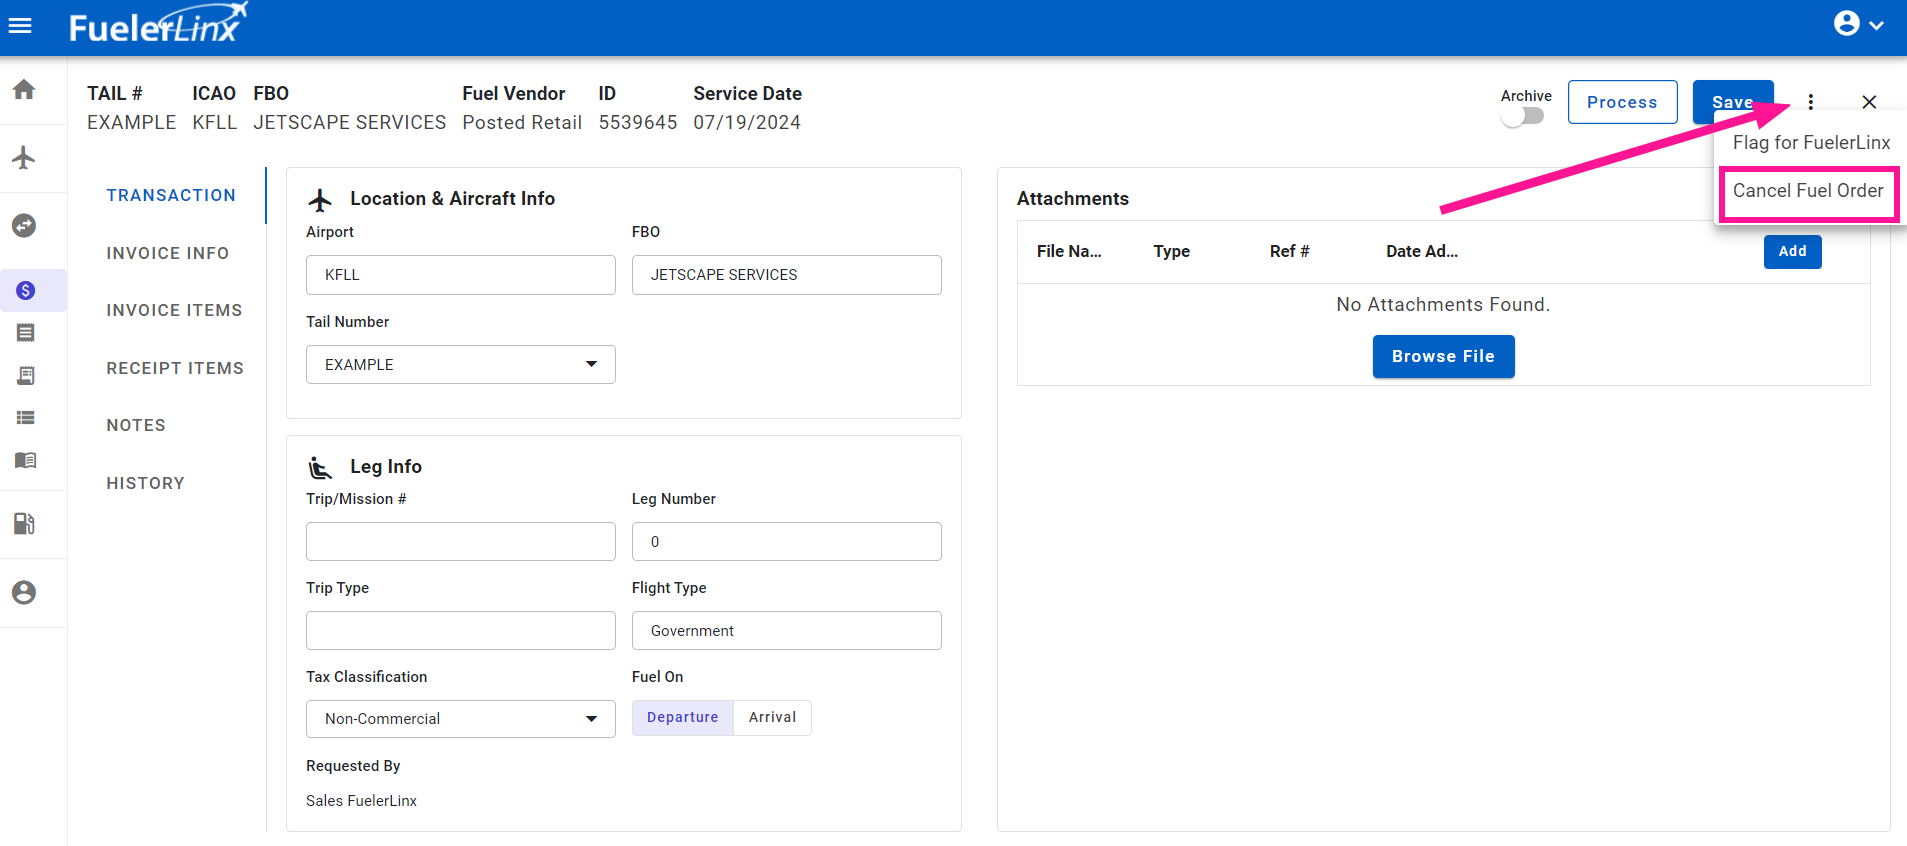Screen dimensions: 1907x846
Task: Click the Leg Info heading
Action: (386, 467)
